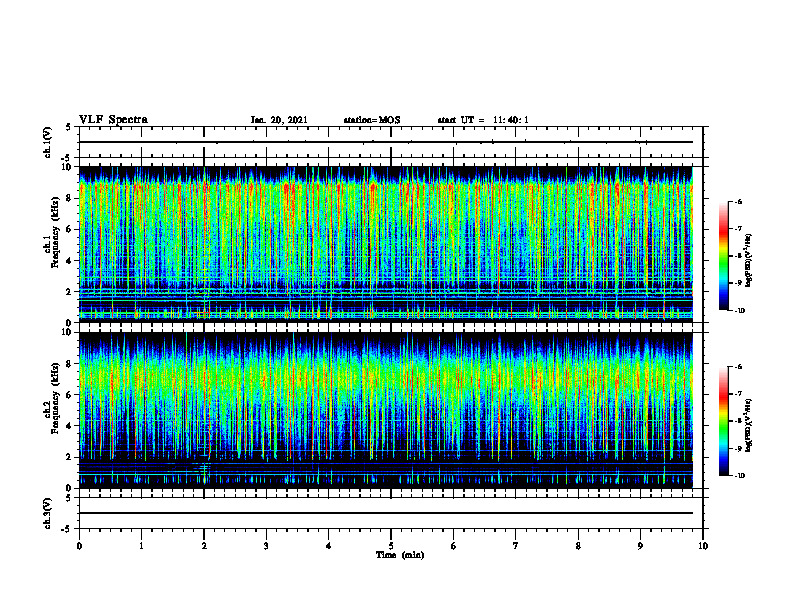This screenshot has width=792, height=612.
Task: Click the ch.2 spectrogram color scale bar
Action: click(x=723, y=421)
